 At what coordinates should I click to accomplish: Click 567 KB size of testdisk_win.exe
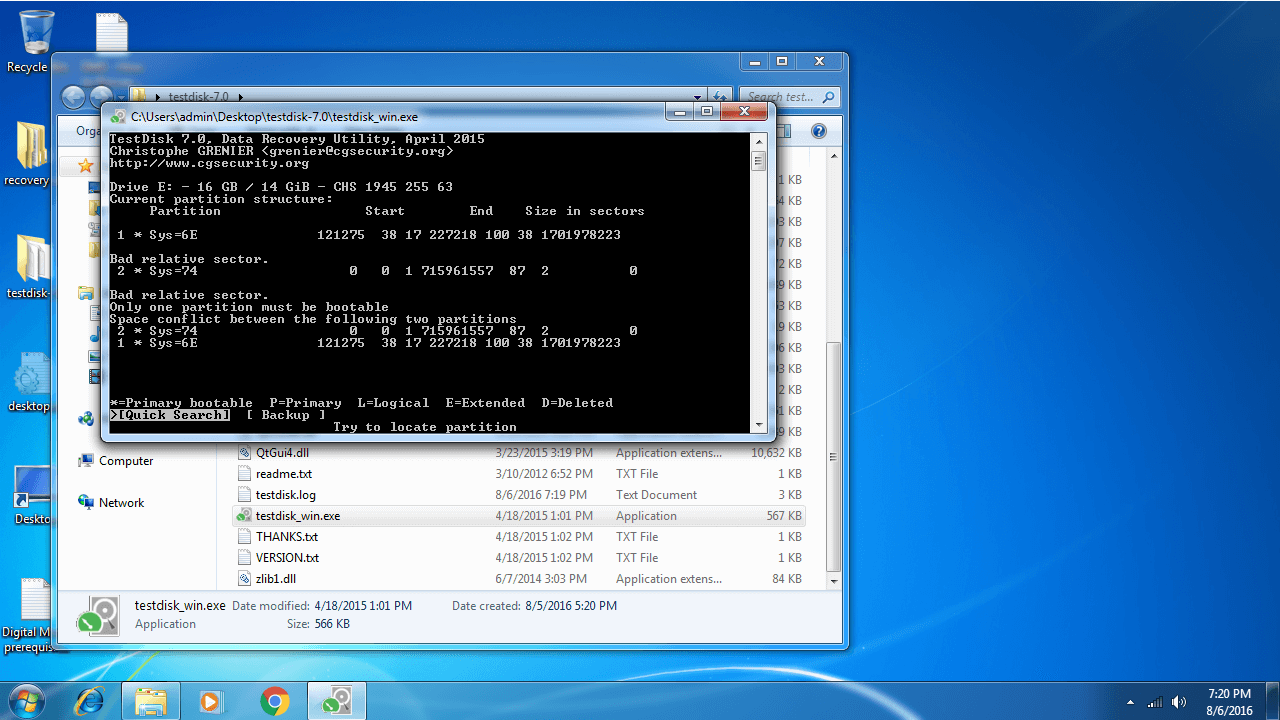pyautogui.click(x=784, y=516)
